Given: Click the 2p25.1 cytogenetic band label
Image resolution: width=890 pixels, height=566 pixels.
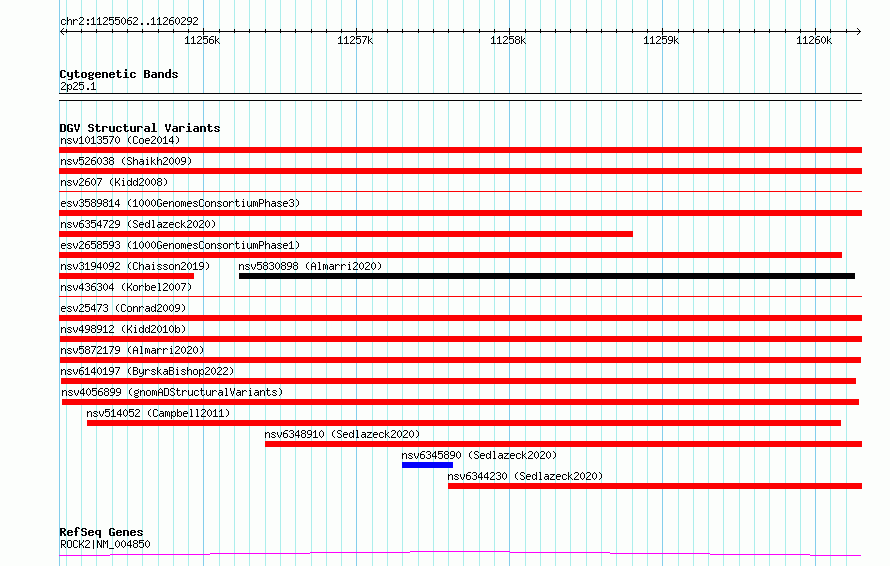Looking at the screenshot, I should (78, 86).
